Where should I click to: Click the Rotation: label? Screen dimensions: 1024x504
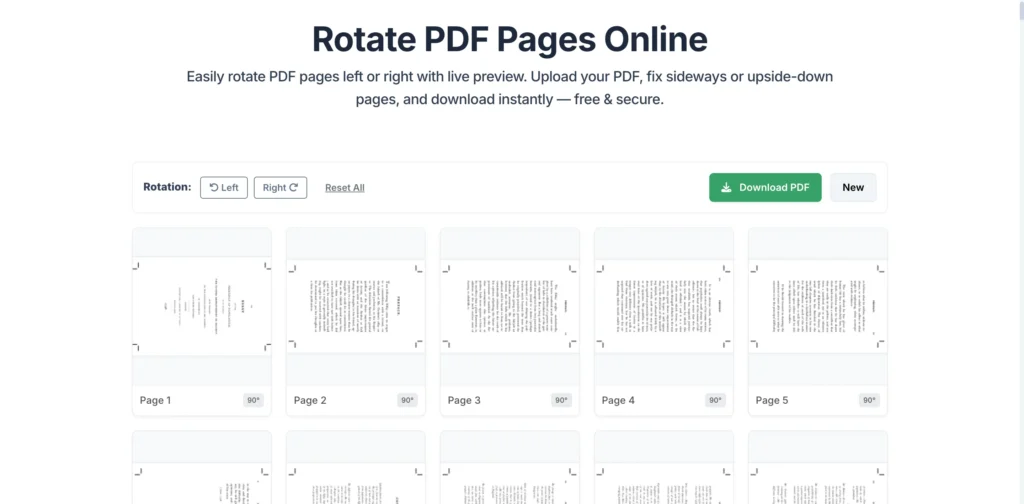pos(167,187)
